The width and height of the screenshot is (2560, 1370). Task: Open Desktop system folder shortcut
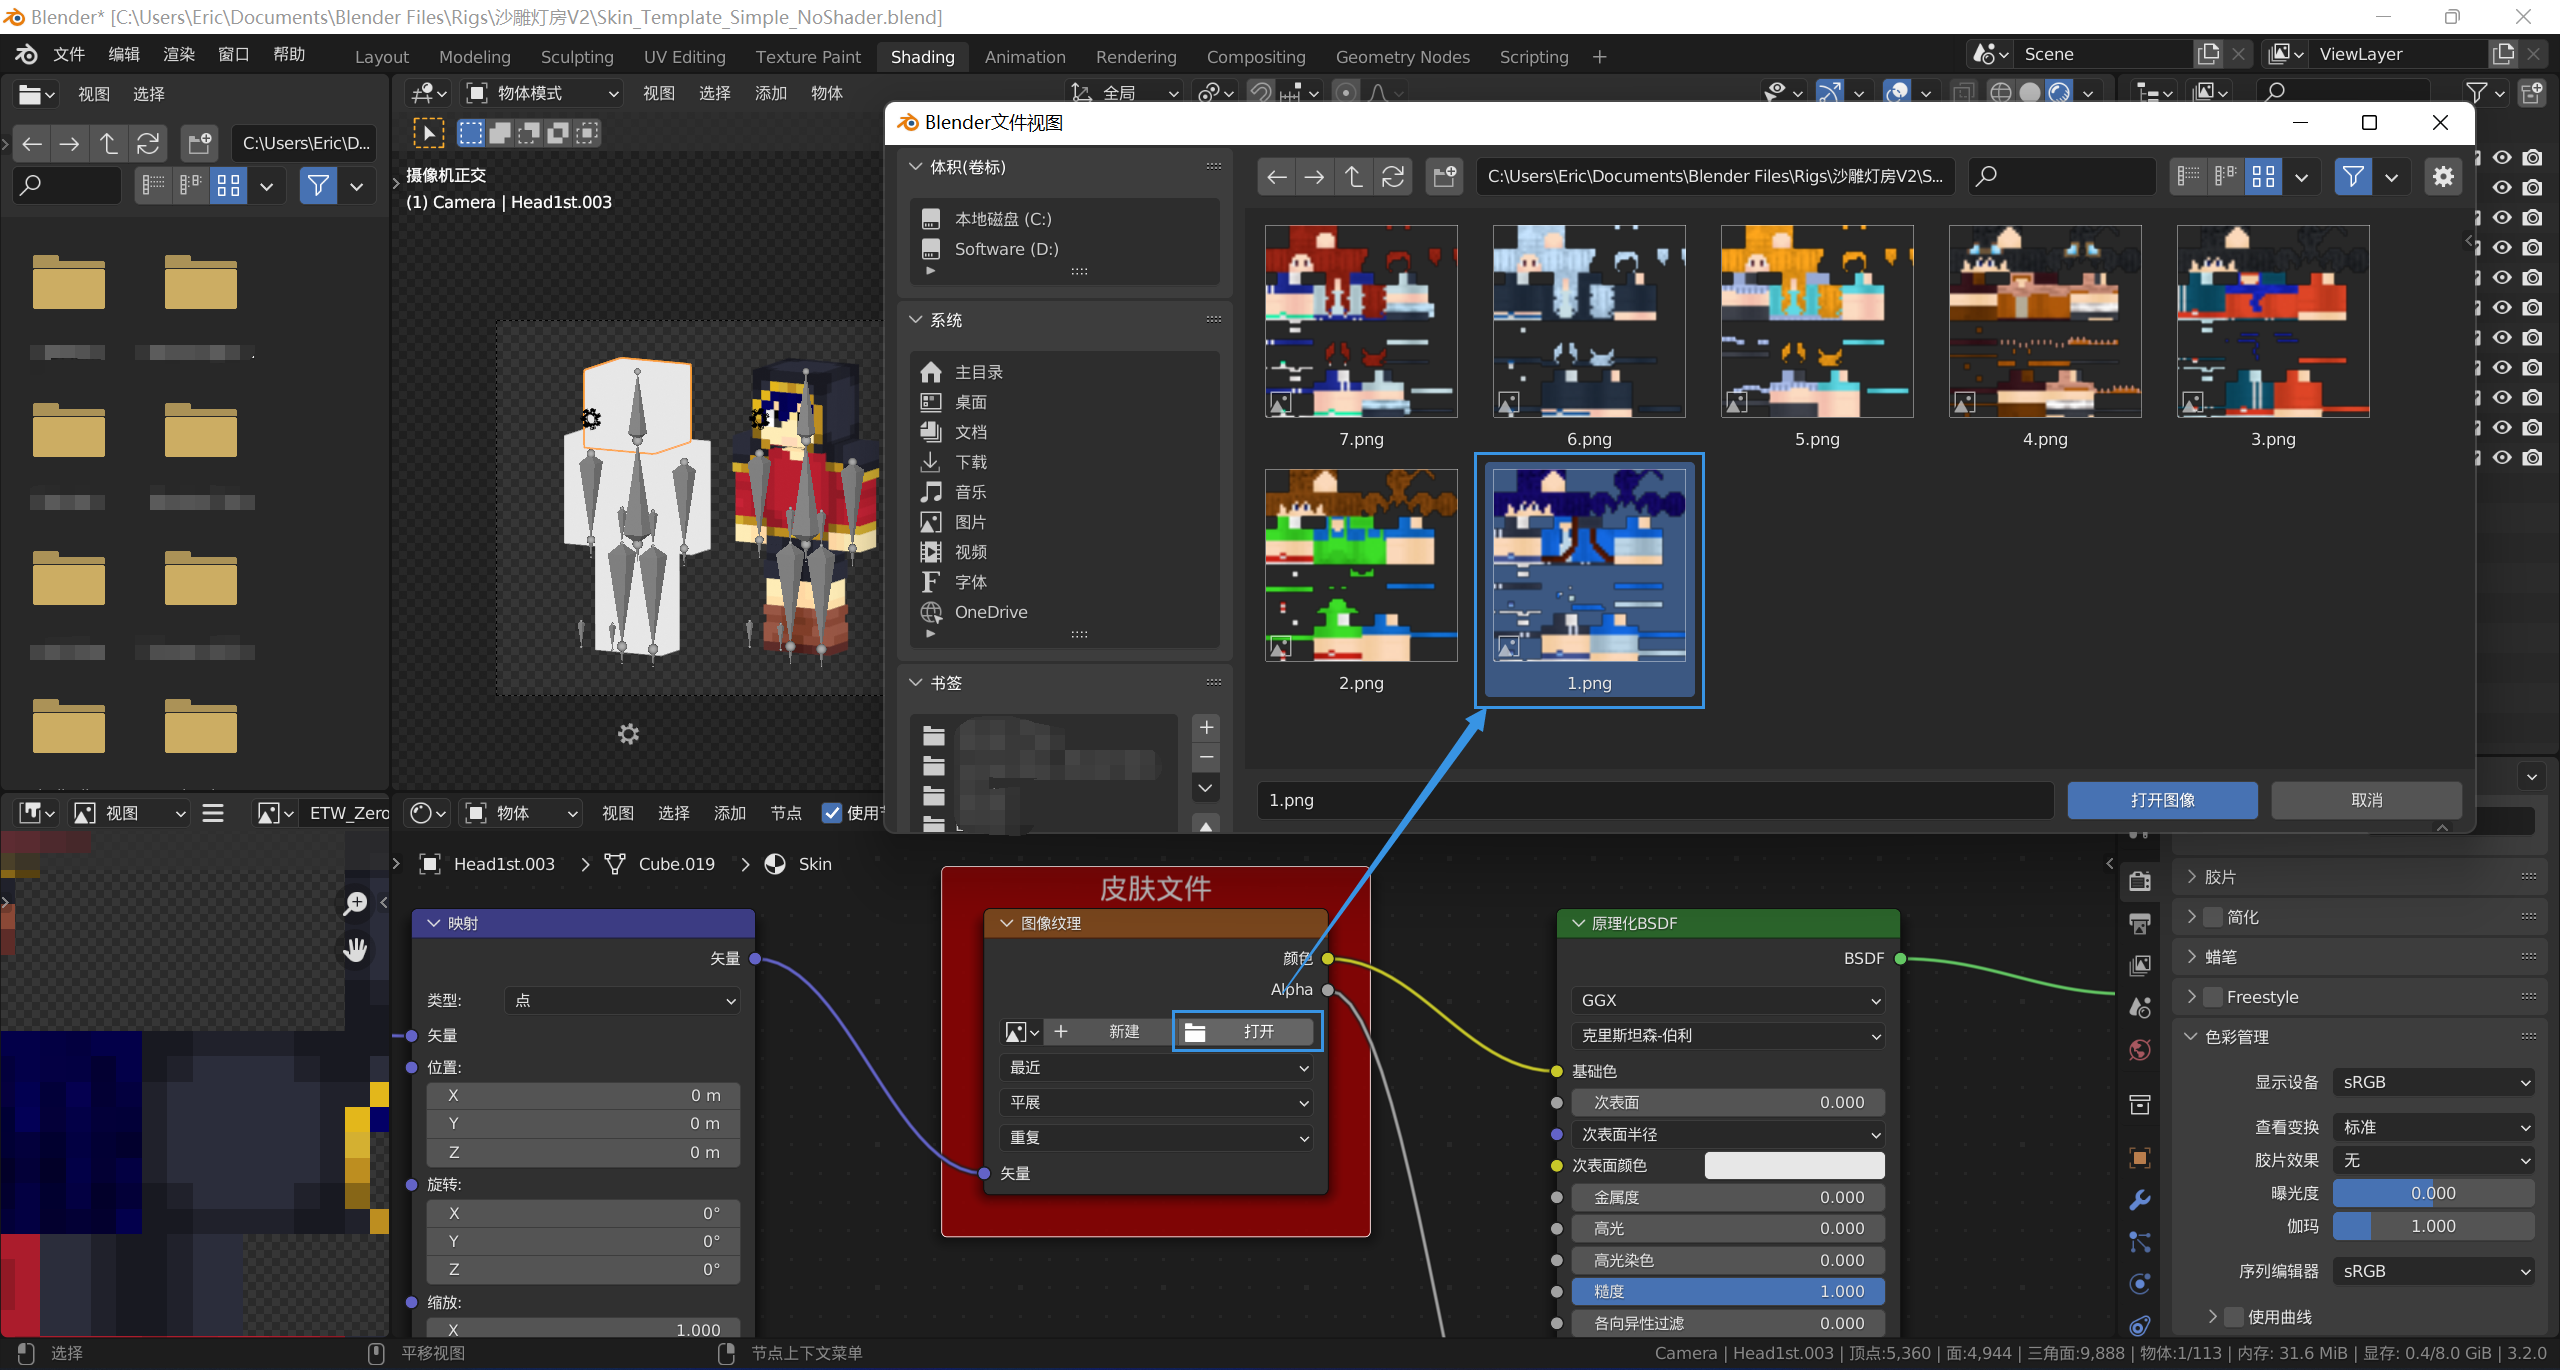click(x=970, y=402)
